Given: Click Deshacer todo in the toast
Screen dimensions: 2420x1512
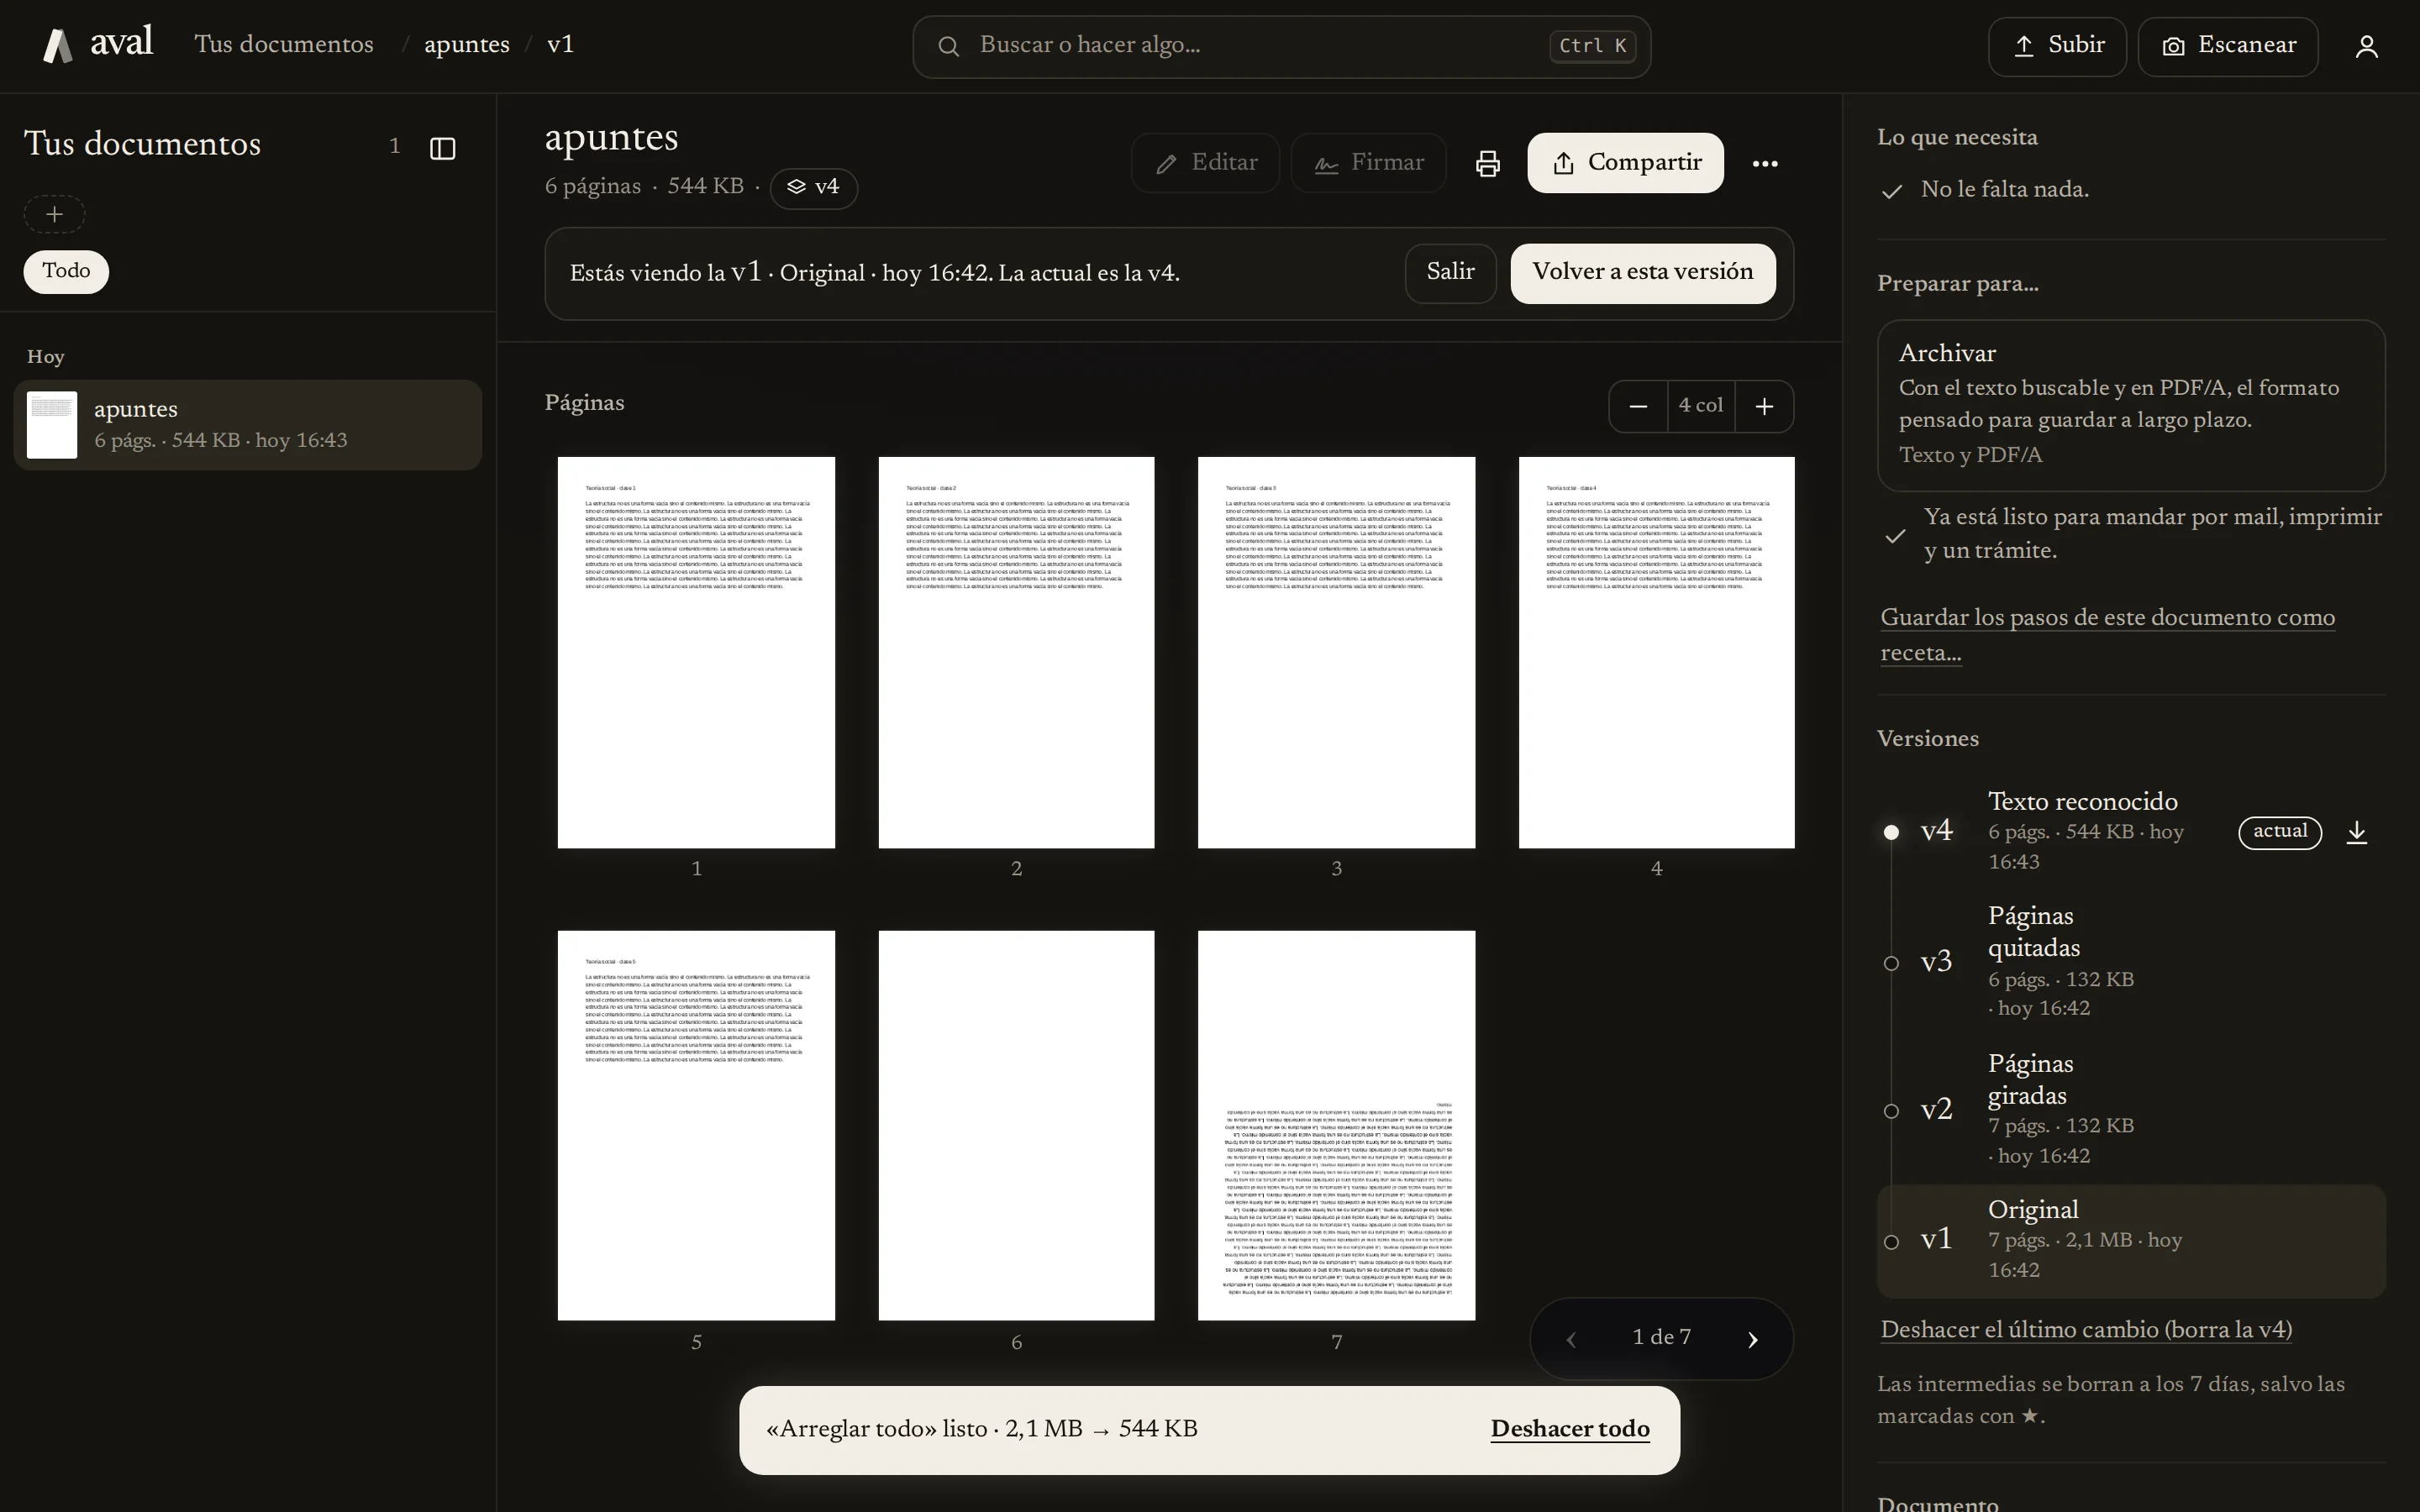Looking at the screenshot, I should pyautogui.click(x=1570, y=1429).
